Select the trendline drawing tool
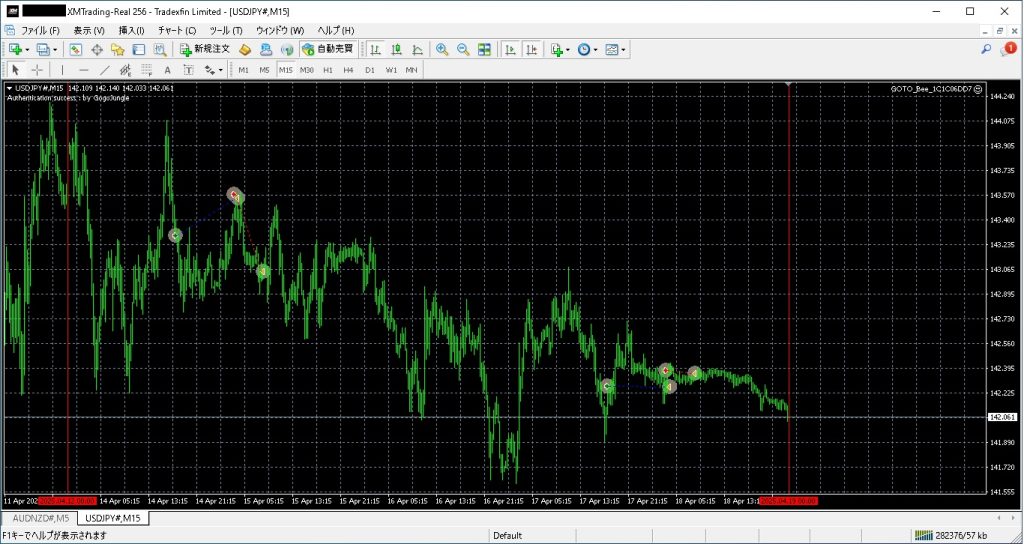 click(104, 70)
